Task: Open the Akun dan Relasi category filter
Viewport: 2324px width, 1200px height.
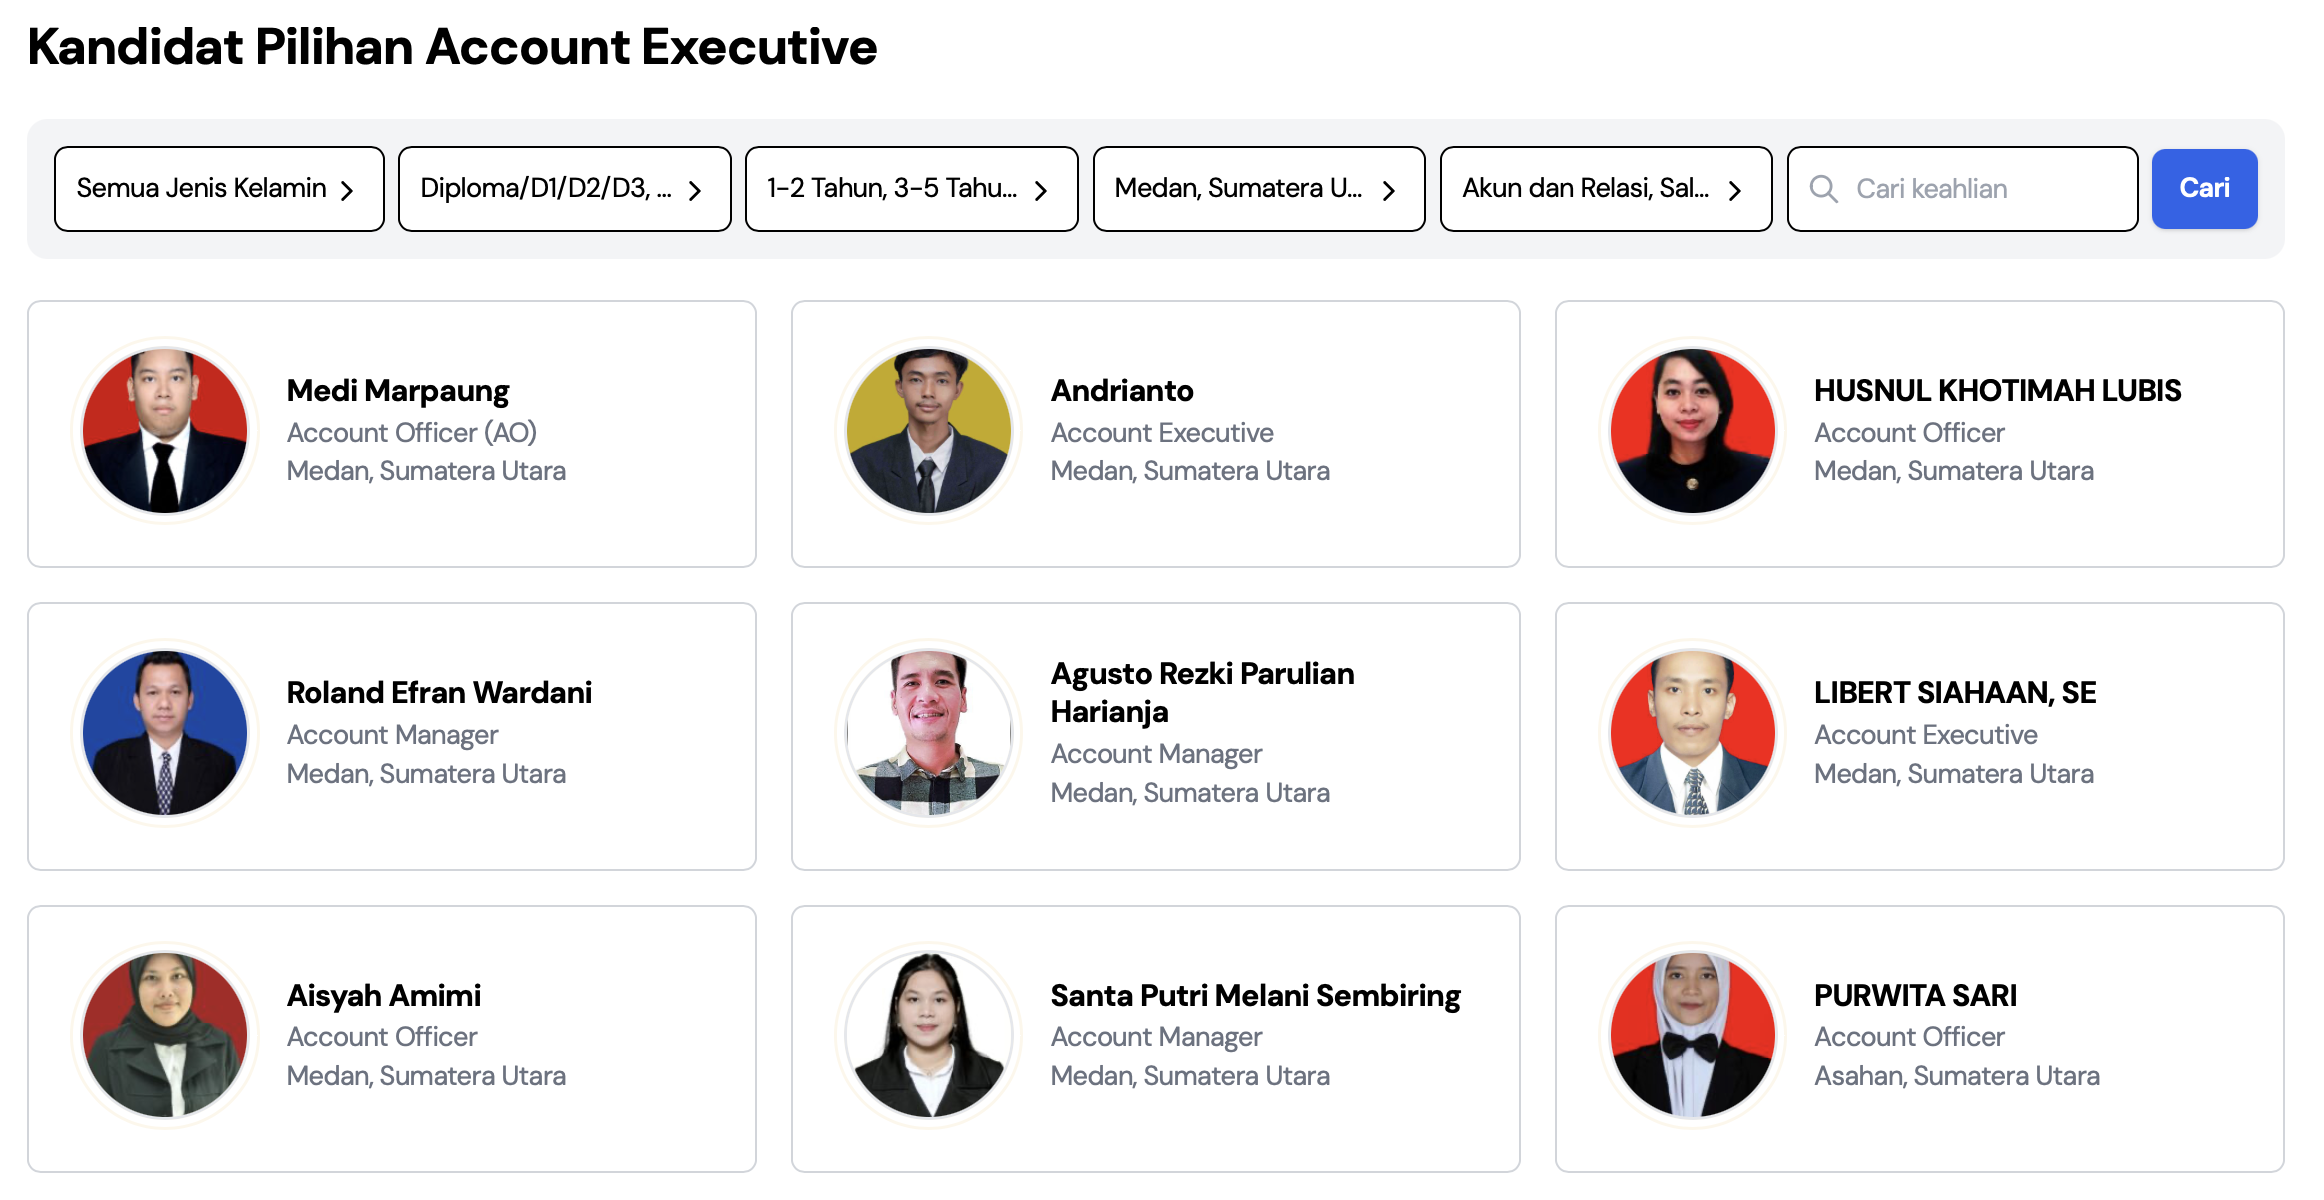Action: pos(1606,189)
